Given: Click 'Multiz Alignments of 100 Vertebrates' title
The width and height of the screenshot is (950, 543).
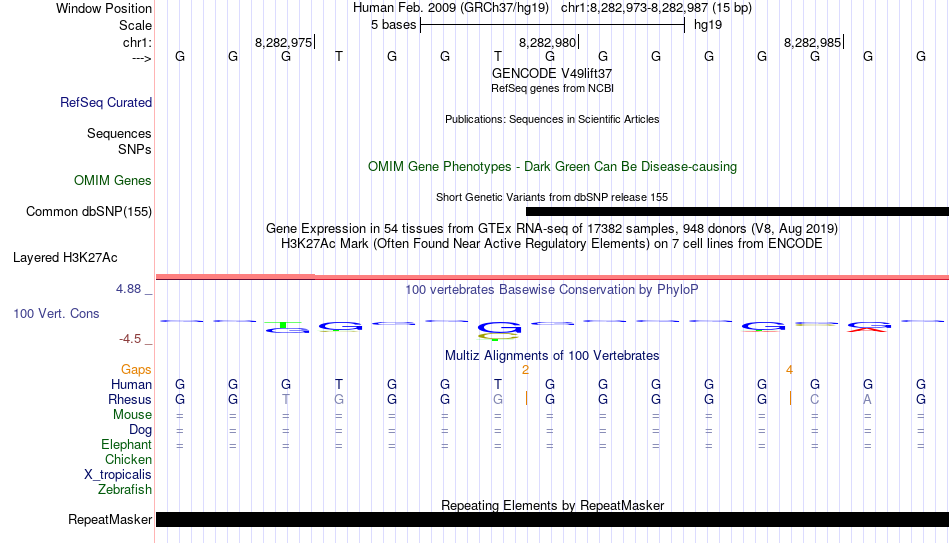Looking at the screenshot, I should (552, 356).
